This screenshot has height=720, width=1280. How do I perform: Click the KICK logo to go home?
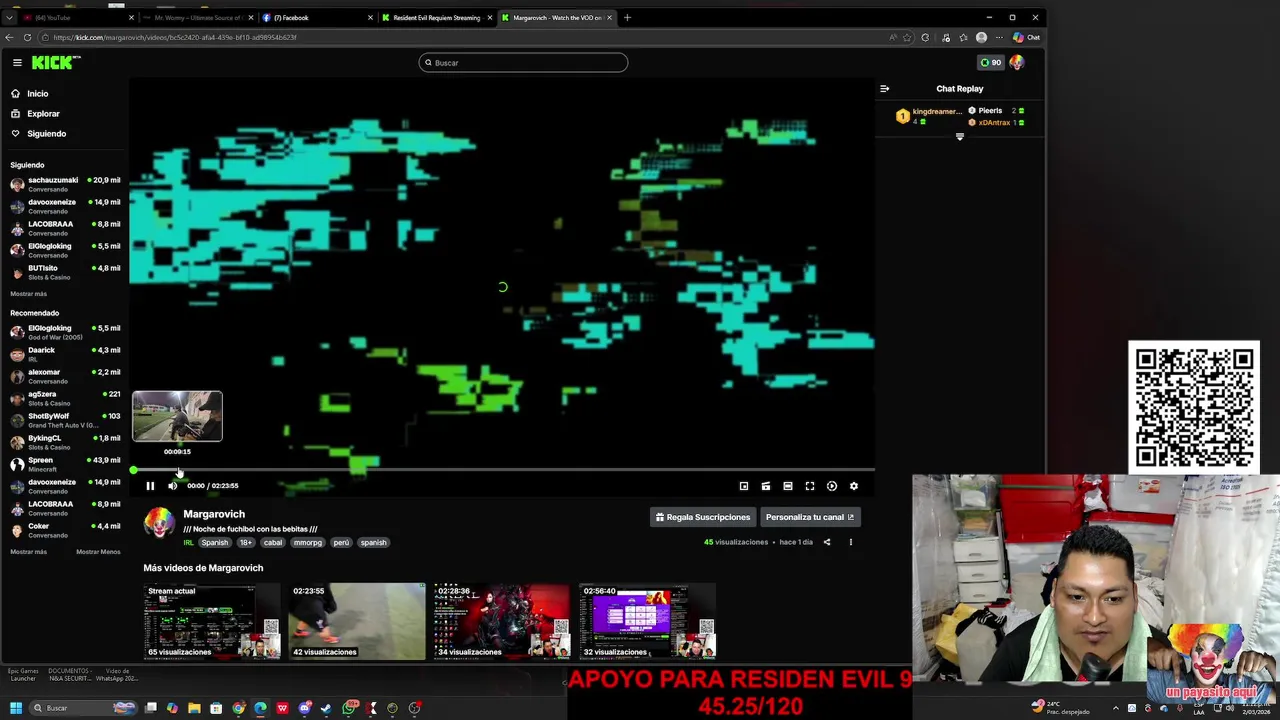tap(56, 62)
